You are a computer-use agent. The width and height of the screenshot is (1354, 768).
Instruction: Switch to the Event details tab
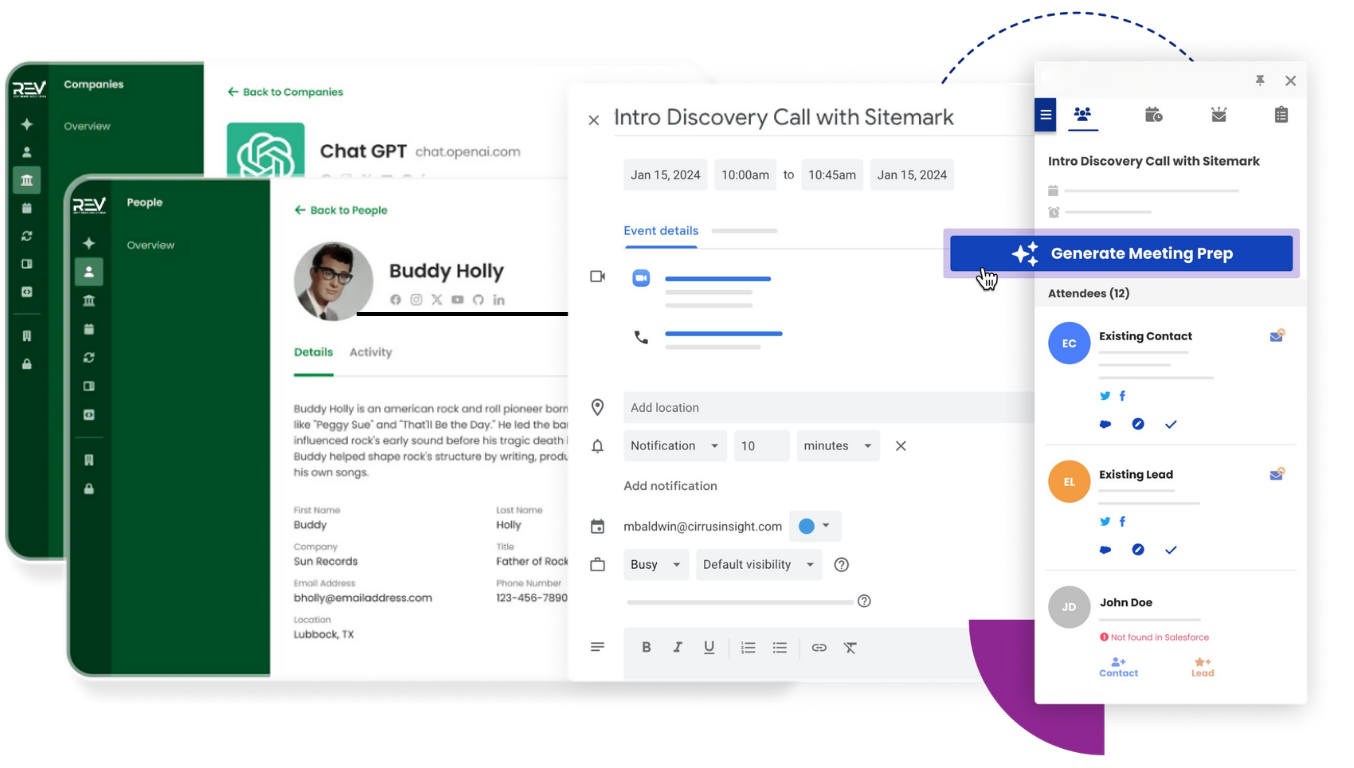coord(661,231)
